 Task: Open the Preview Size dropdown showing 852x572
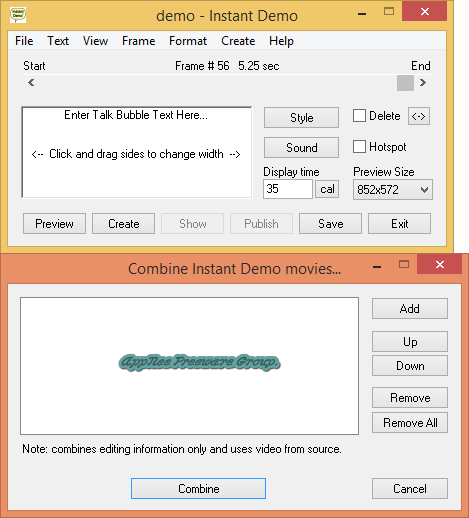[x=393, y=190]
